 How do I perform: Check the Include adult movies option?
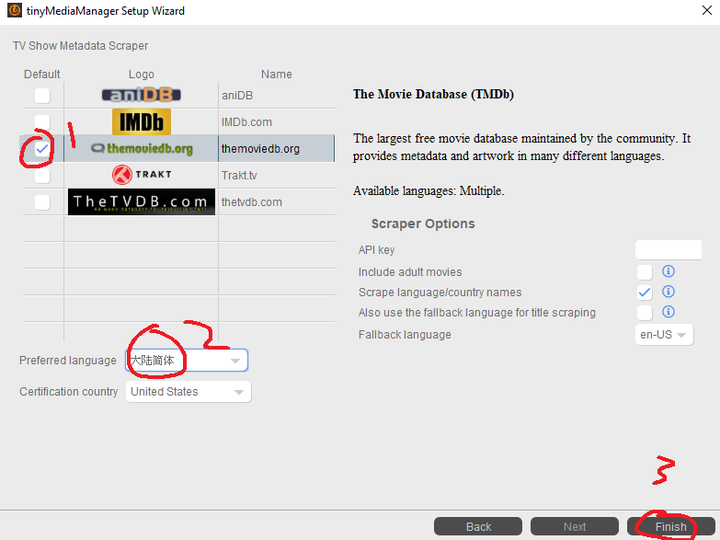[x=645, y=272]
